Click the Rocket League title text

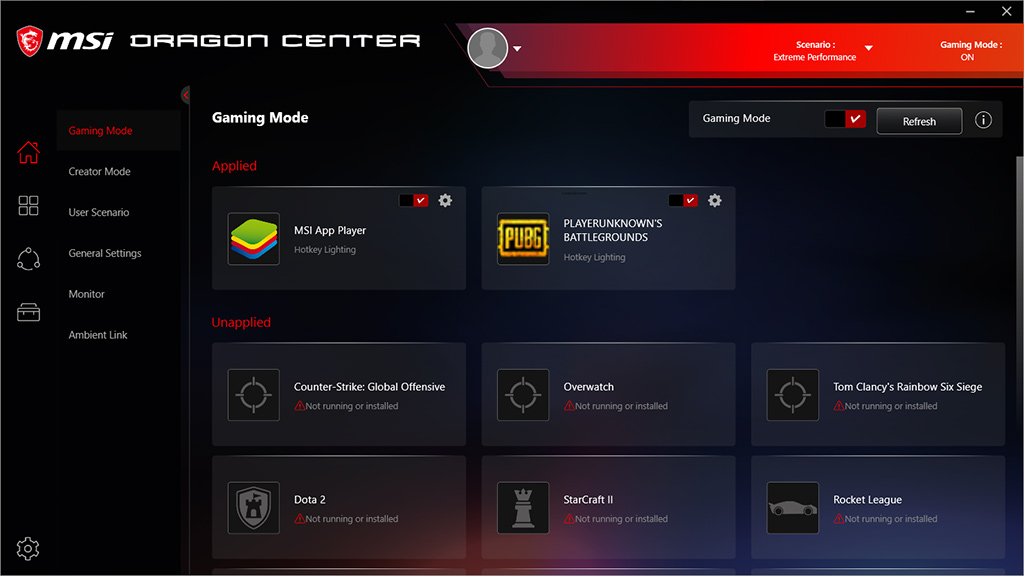(867, 500)
